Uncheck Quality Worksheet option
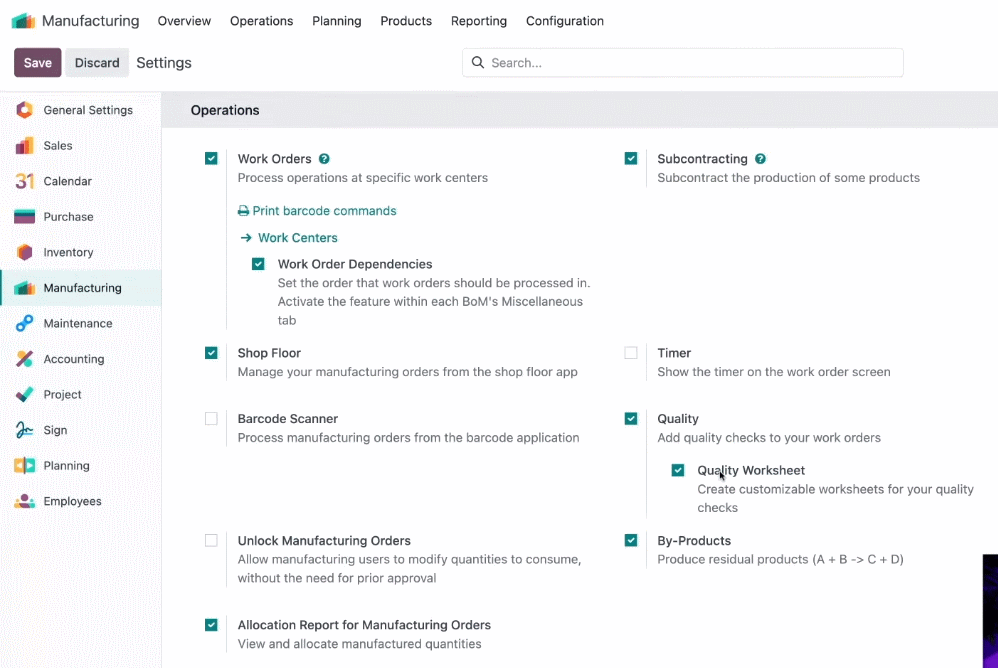 678,470
